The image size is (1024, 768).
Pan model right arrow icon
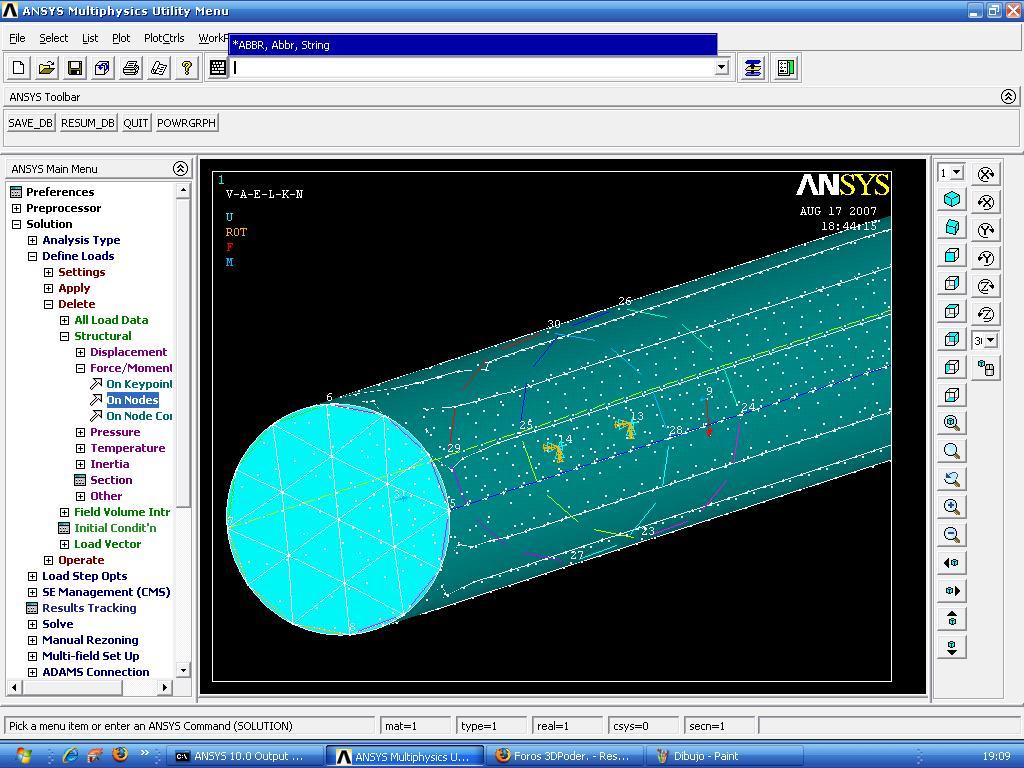[952, 591]
